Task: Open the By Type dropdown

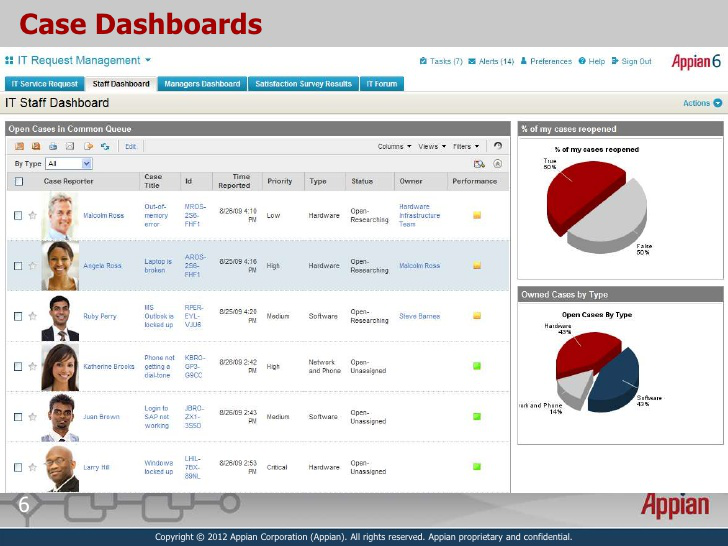Action: pos(69,163)
